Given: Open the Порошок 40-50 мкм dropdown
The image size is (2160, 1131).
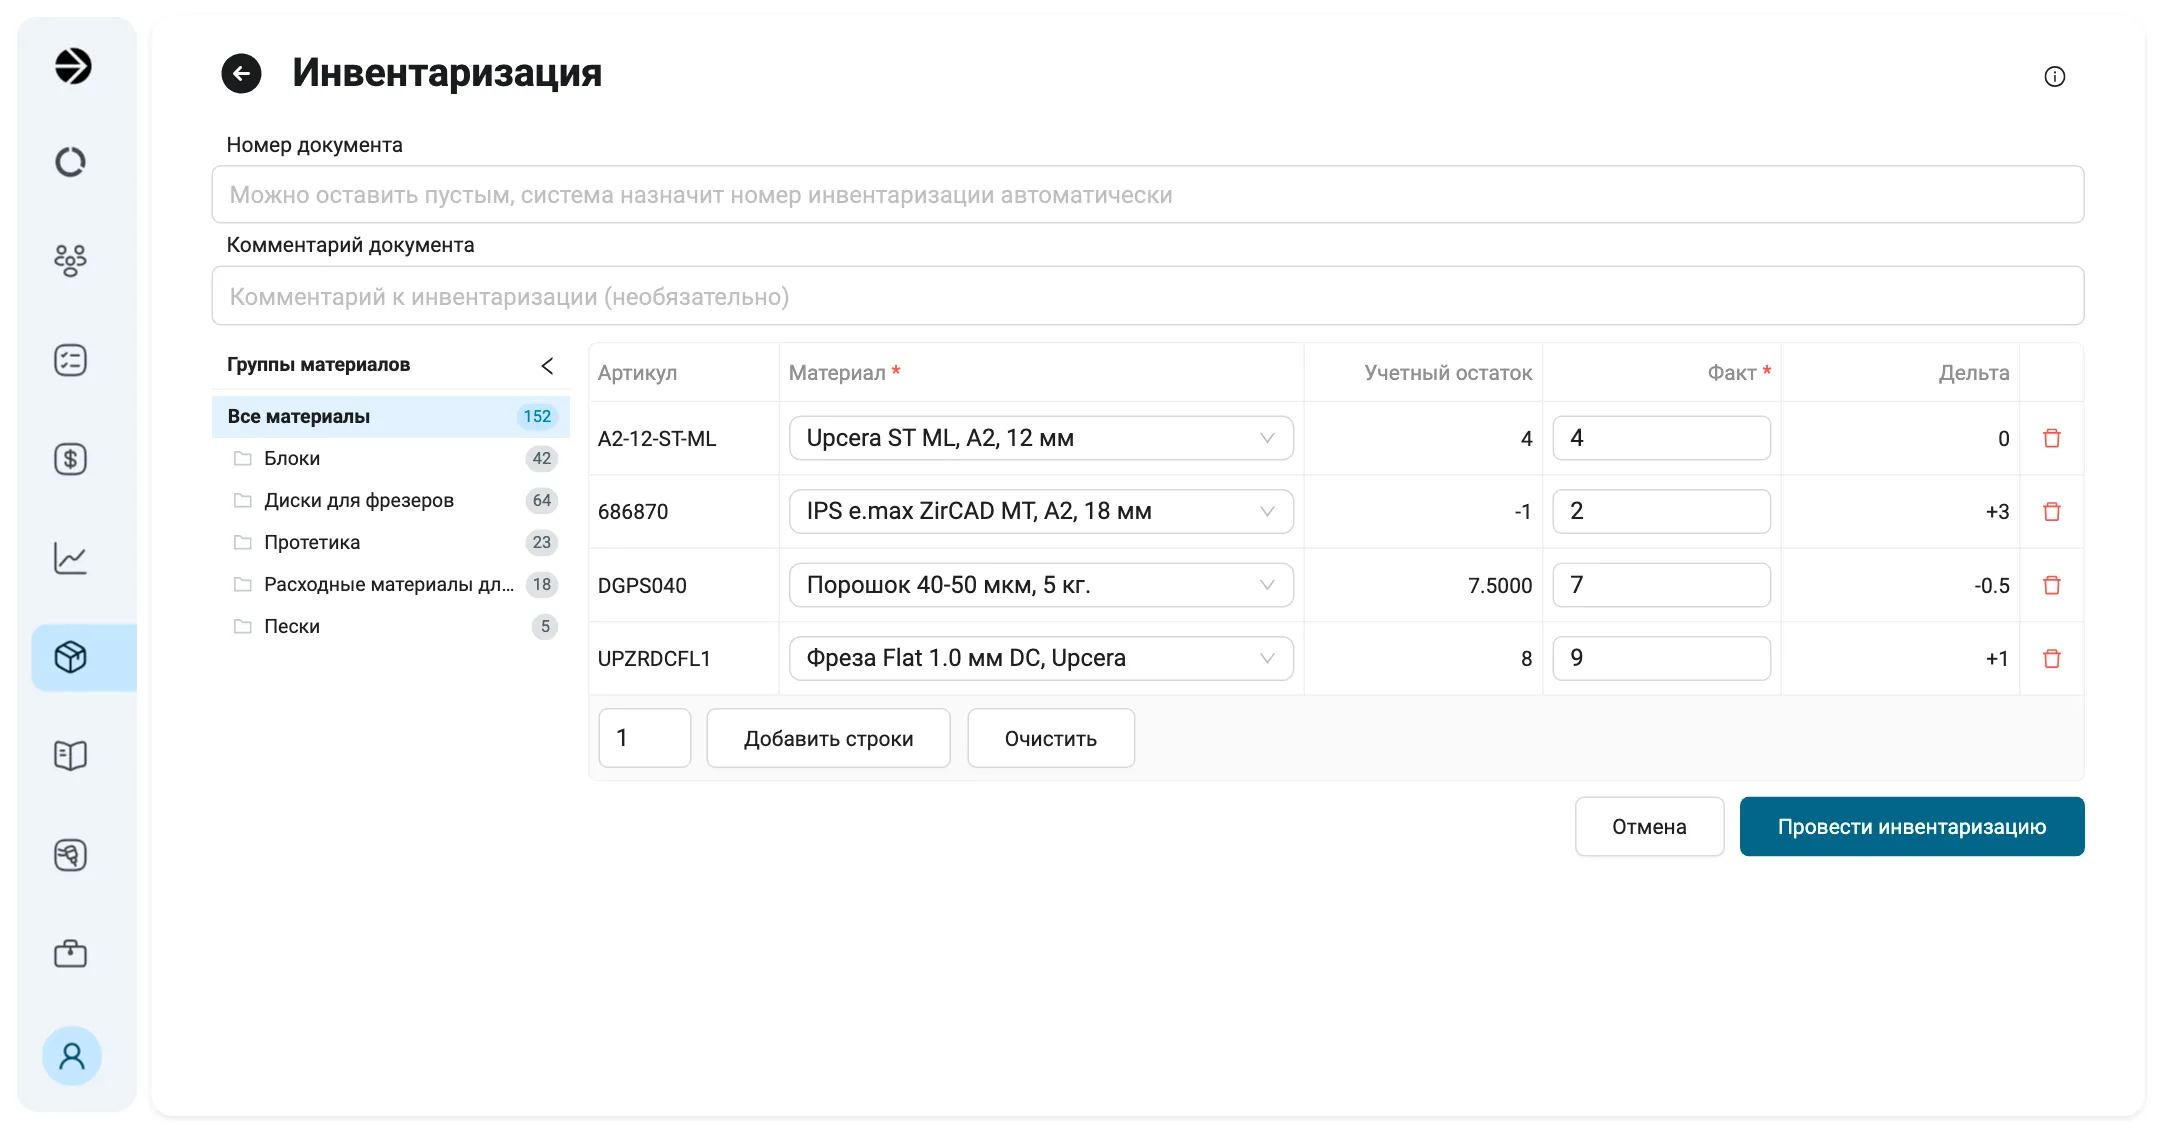Looking at the screenshot, I should pos(1041,585).
